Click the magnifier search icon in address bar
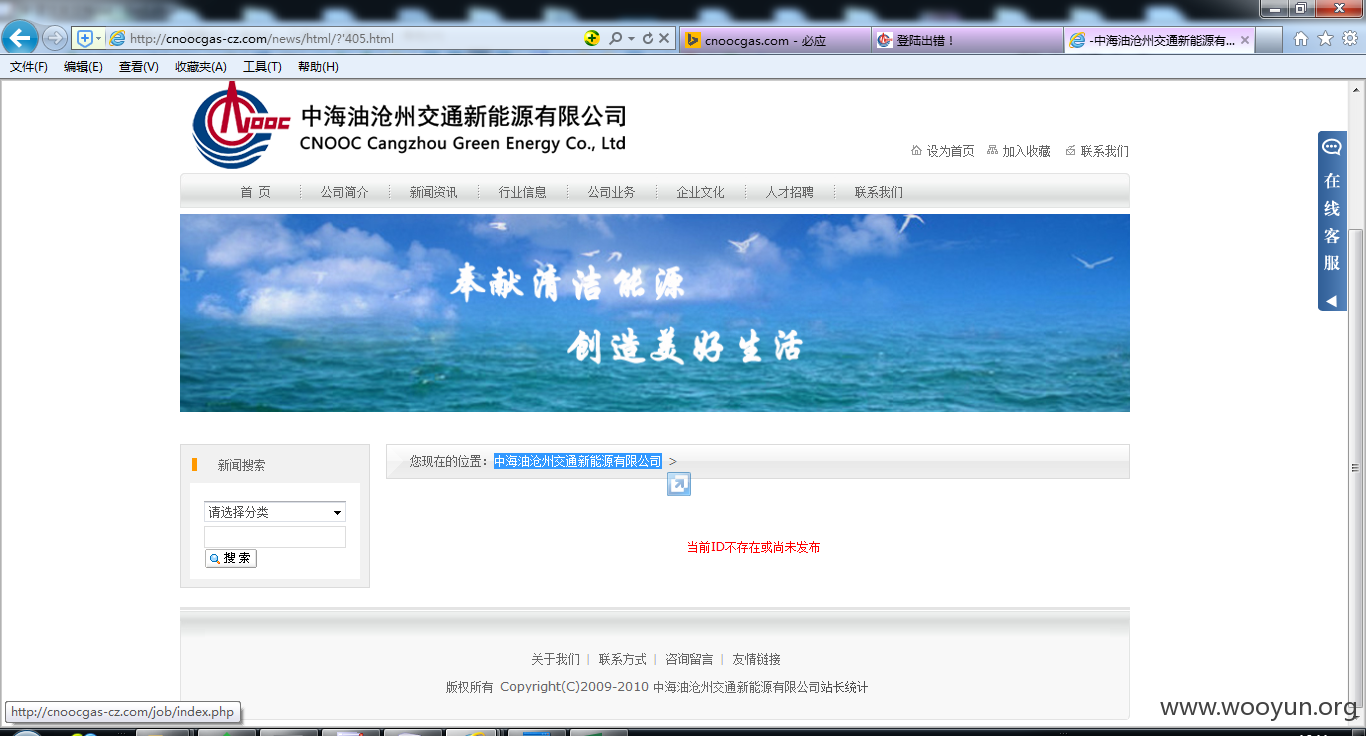This screenshot has width=1366, height=736. coord(616,39)
